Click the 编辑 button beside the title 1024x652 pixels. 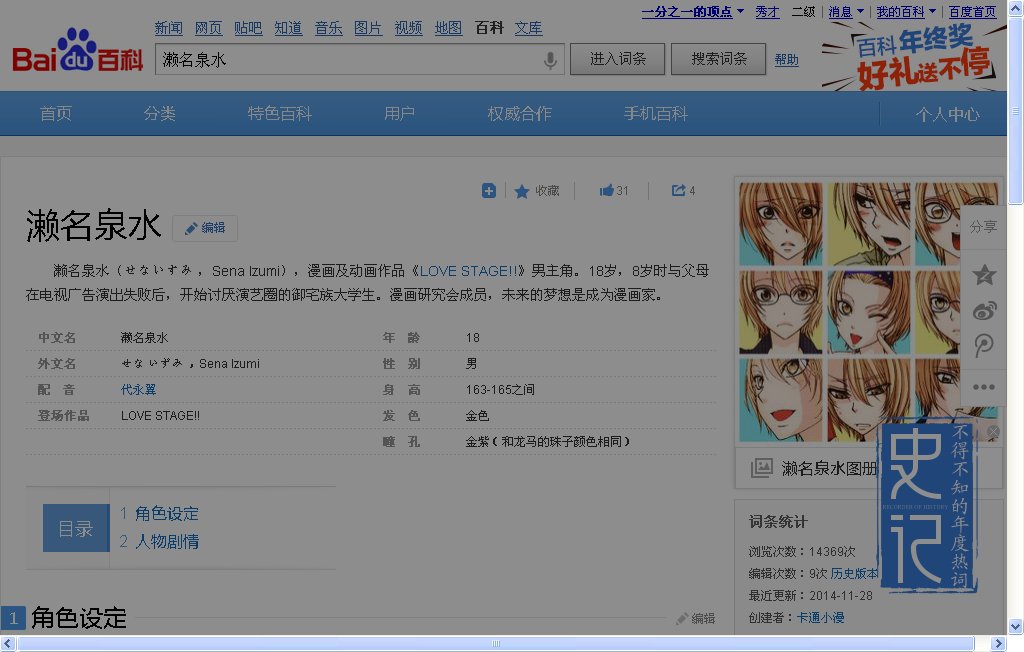[205, 228]
